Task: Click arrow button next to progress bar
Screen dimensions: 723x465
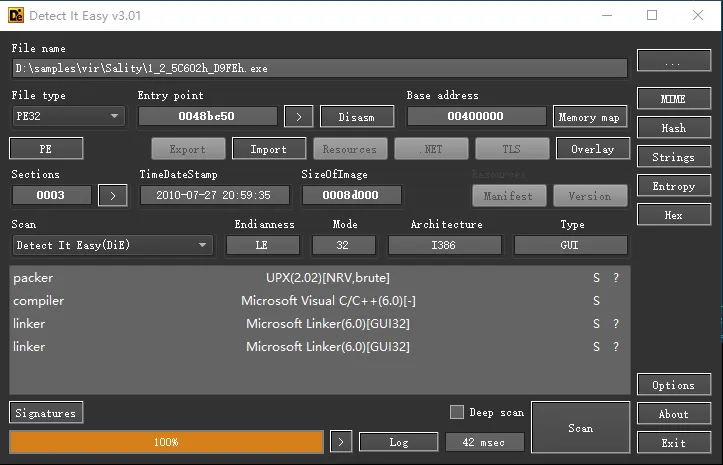Action: 341,442
